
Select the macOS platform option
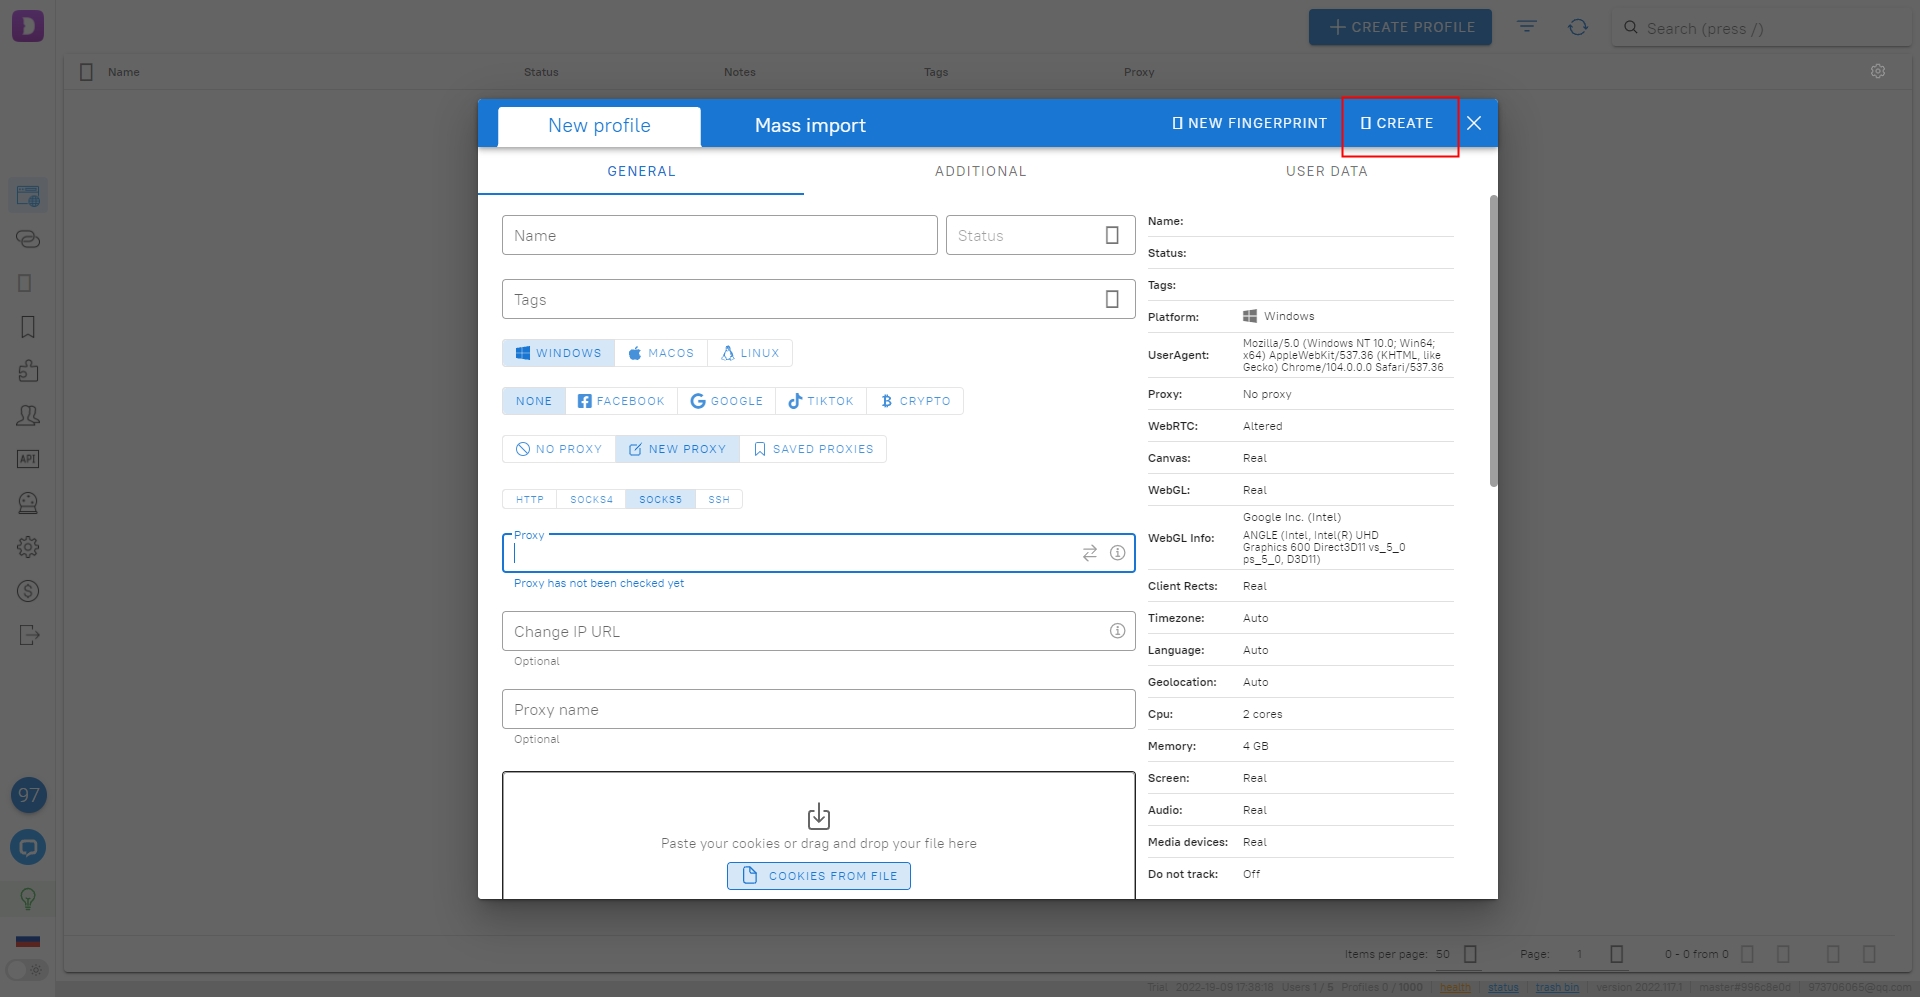[x=661, y=353]
